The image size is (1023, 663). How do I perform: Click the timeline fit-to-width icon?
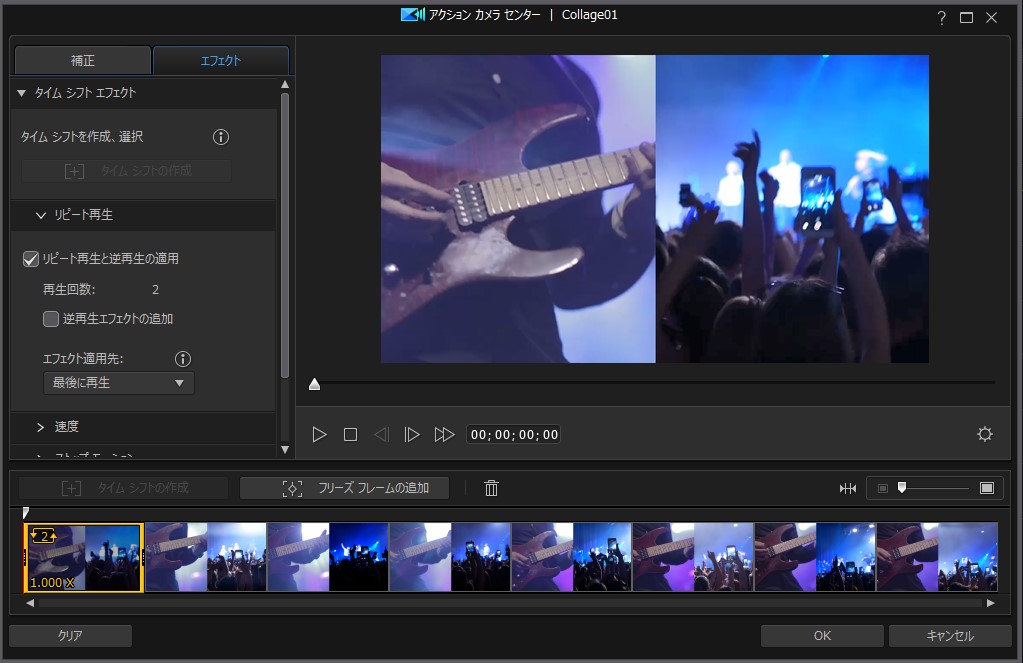[x=848, y=488]
